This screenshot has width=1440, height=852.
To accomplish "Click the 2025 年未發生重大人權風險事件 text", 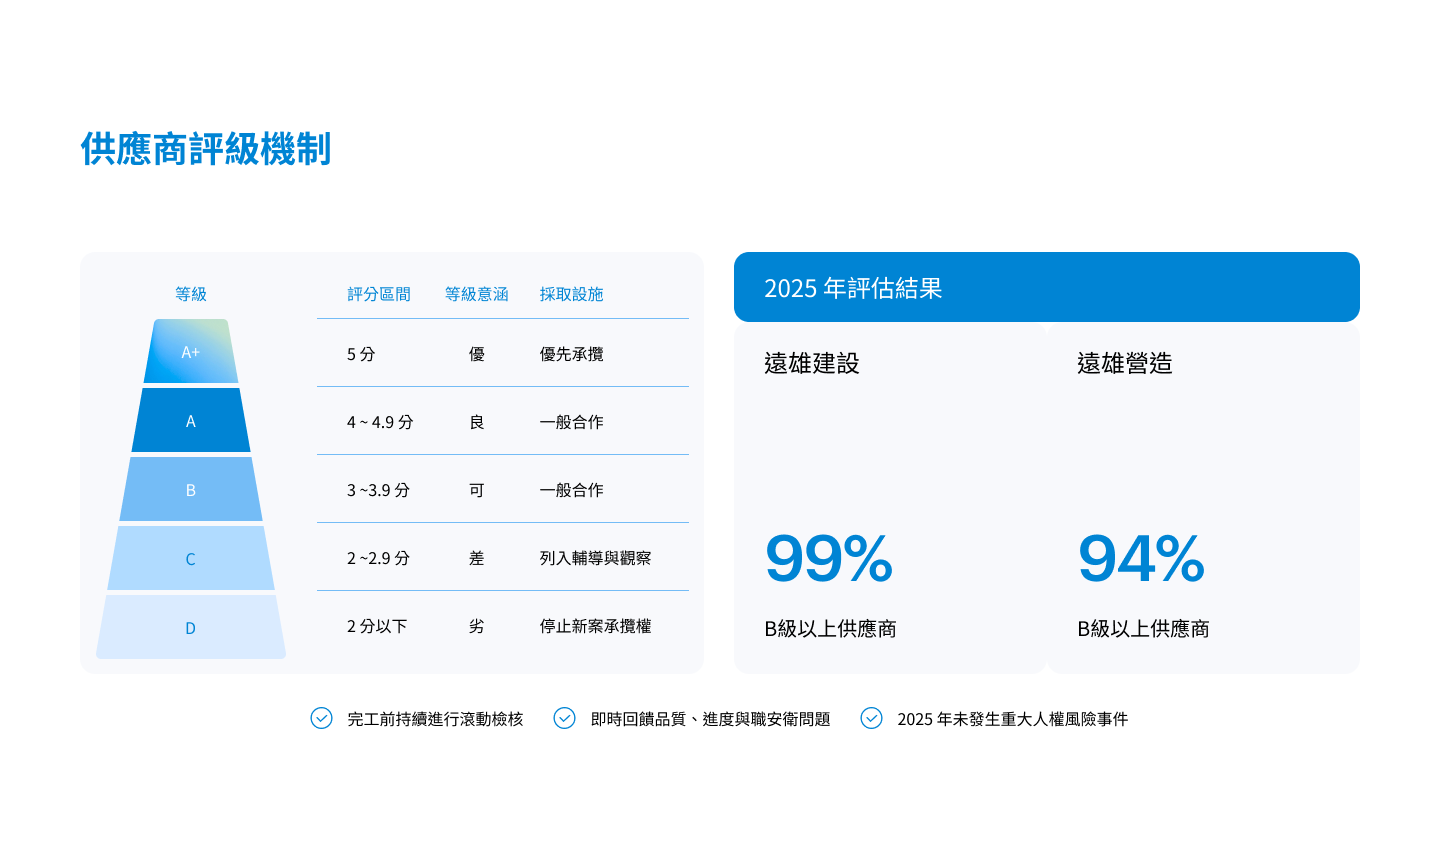I will pos(1012,719).
